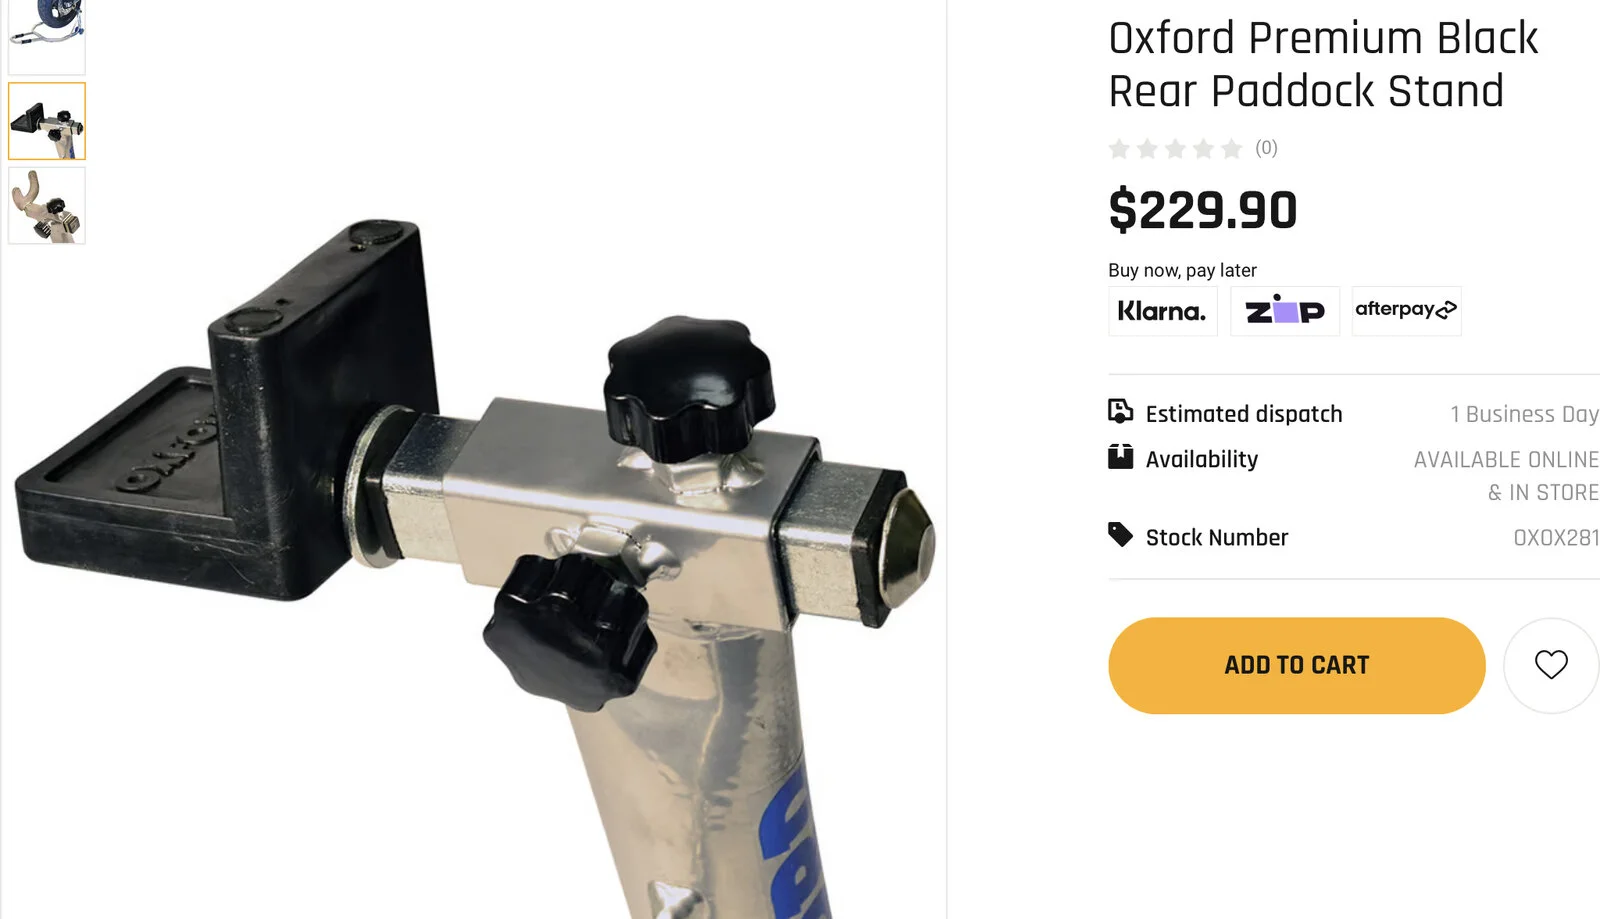Click the Oxford Premium Black product title
This screenshot has height=919, width=1600.
click(x=1323, y=64)
